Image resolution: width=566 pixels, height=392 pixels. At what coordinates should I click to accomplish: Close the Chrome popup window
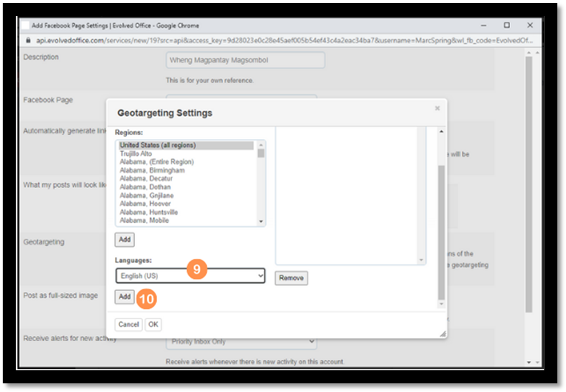point(530,25)
